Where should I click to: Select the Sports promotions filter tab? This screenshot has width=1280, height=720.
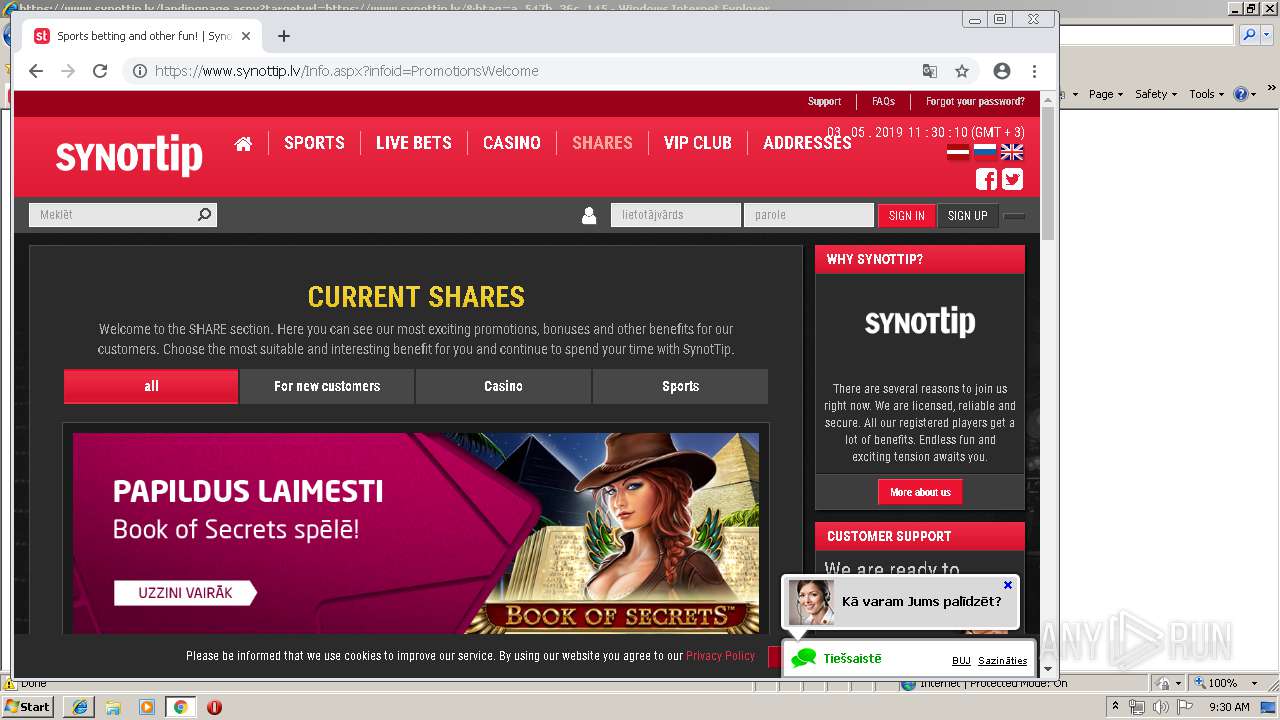coord(680,386)
